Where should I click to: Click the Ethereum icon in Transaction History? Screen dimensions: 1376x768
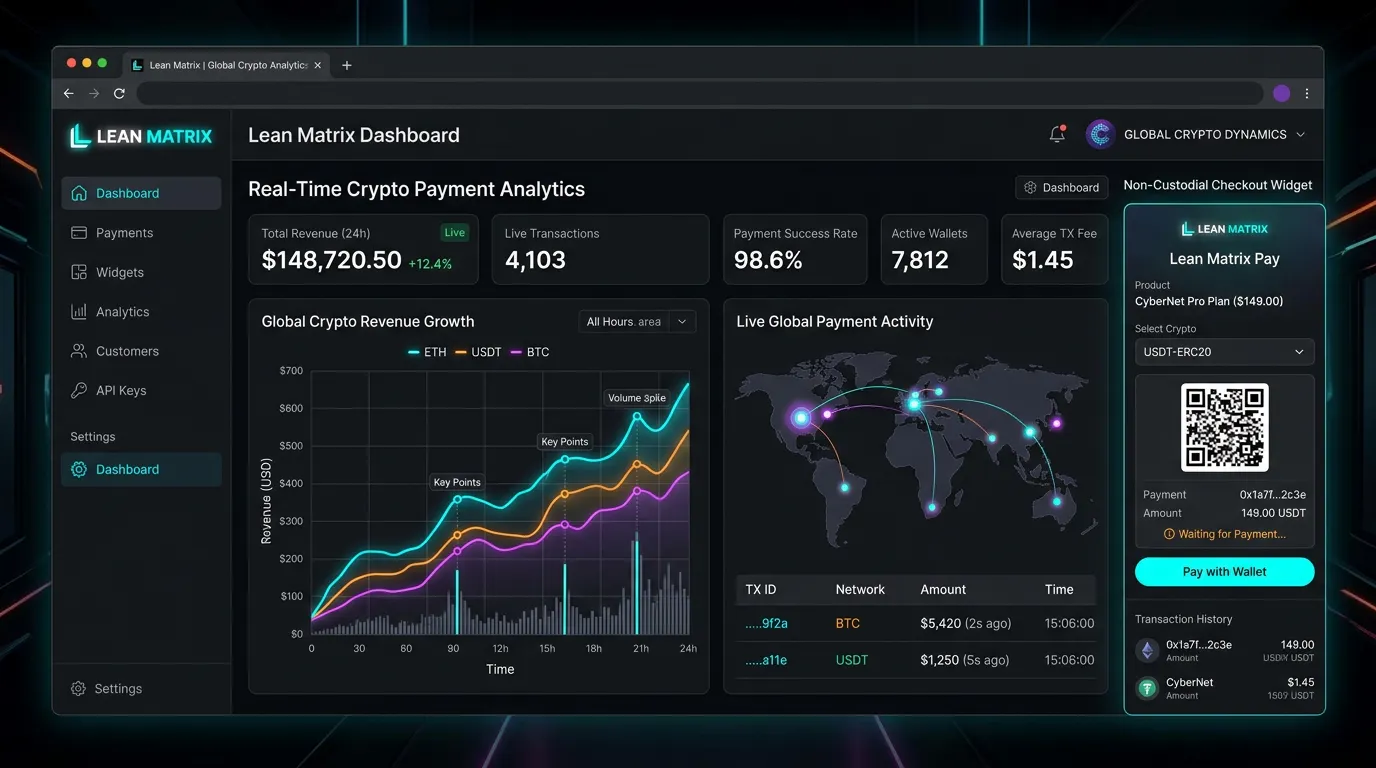point(1148,651)
